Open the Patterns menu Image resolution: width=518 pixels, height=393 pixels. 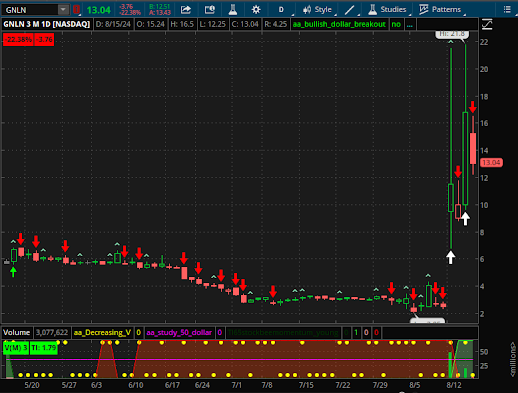441,10
